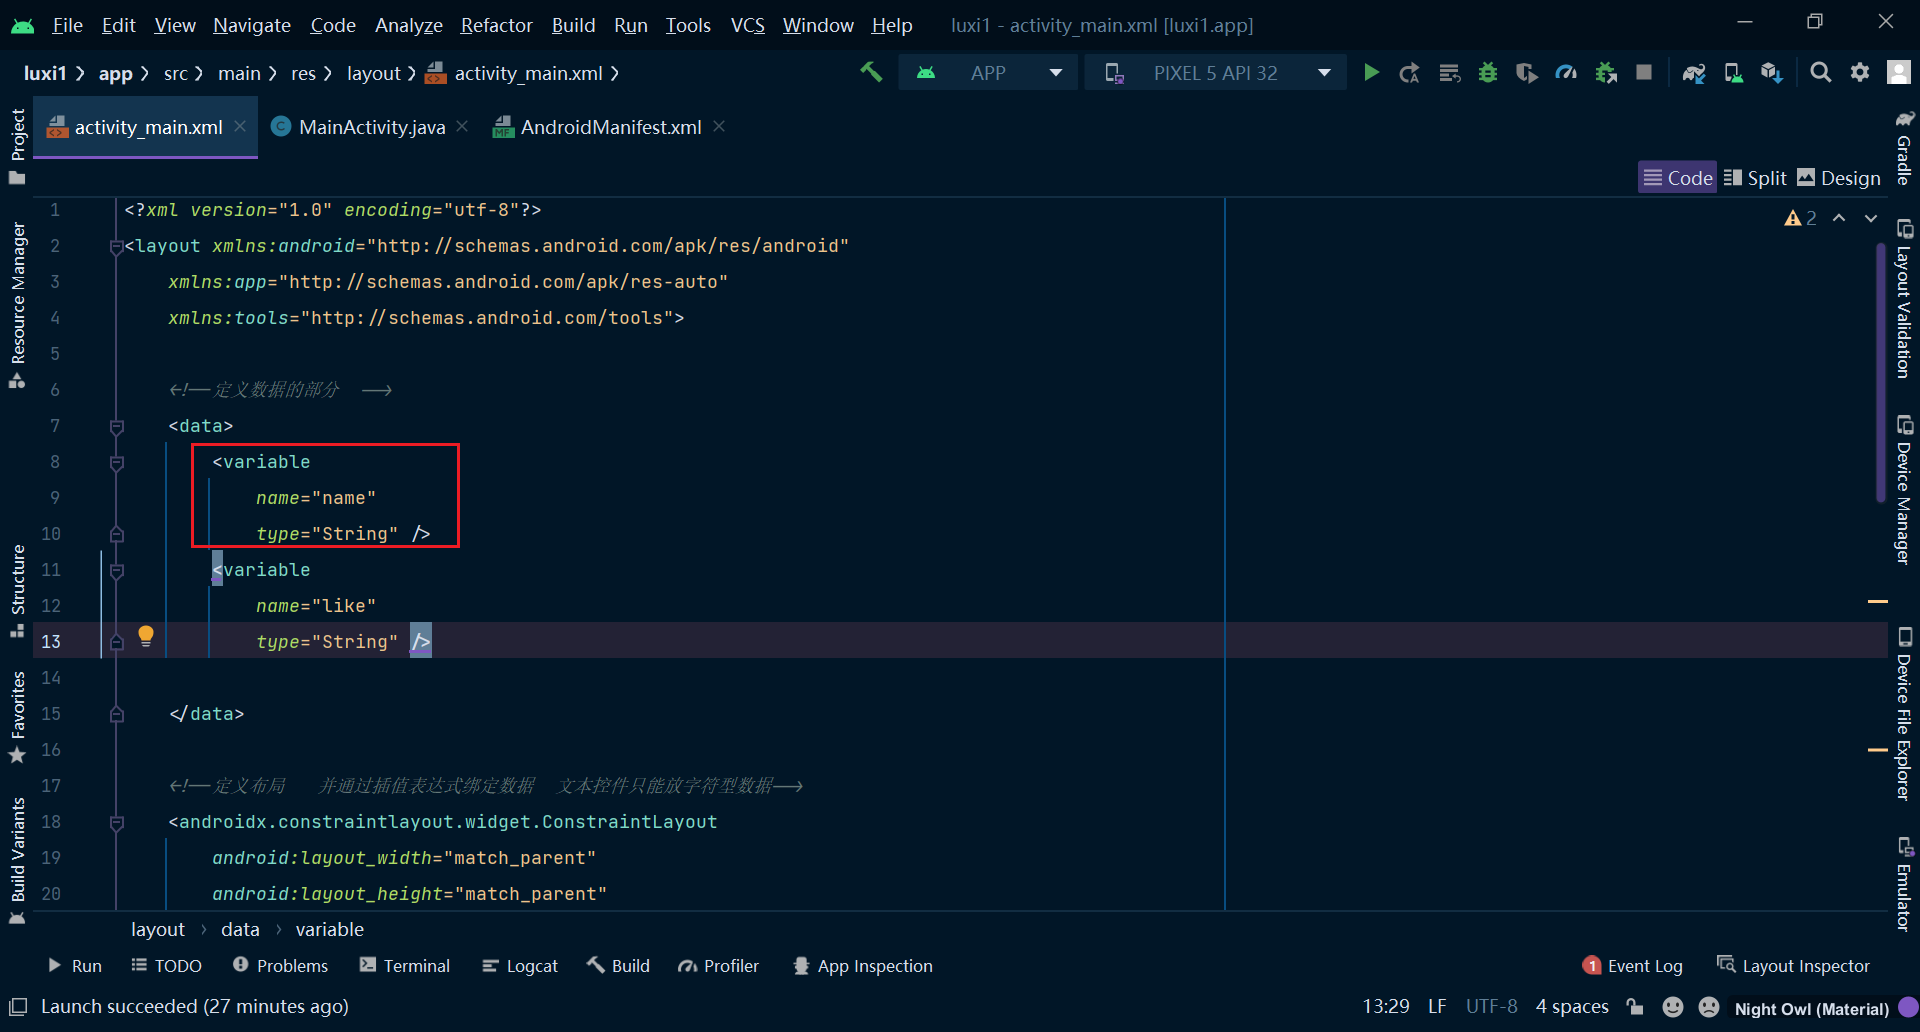Image resolution: width=1920 pixels, height=1032 pixels.
Task: Open the Terminal tool window
Action: pos(405,966)
